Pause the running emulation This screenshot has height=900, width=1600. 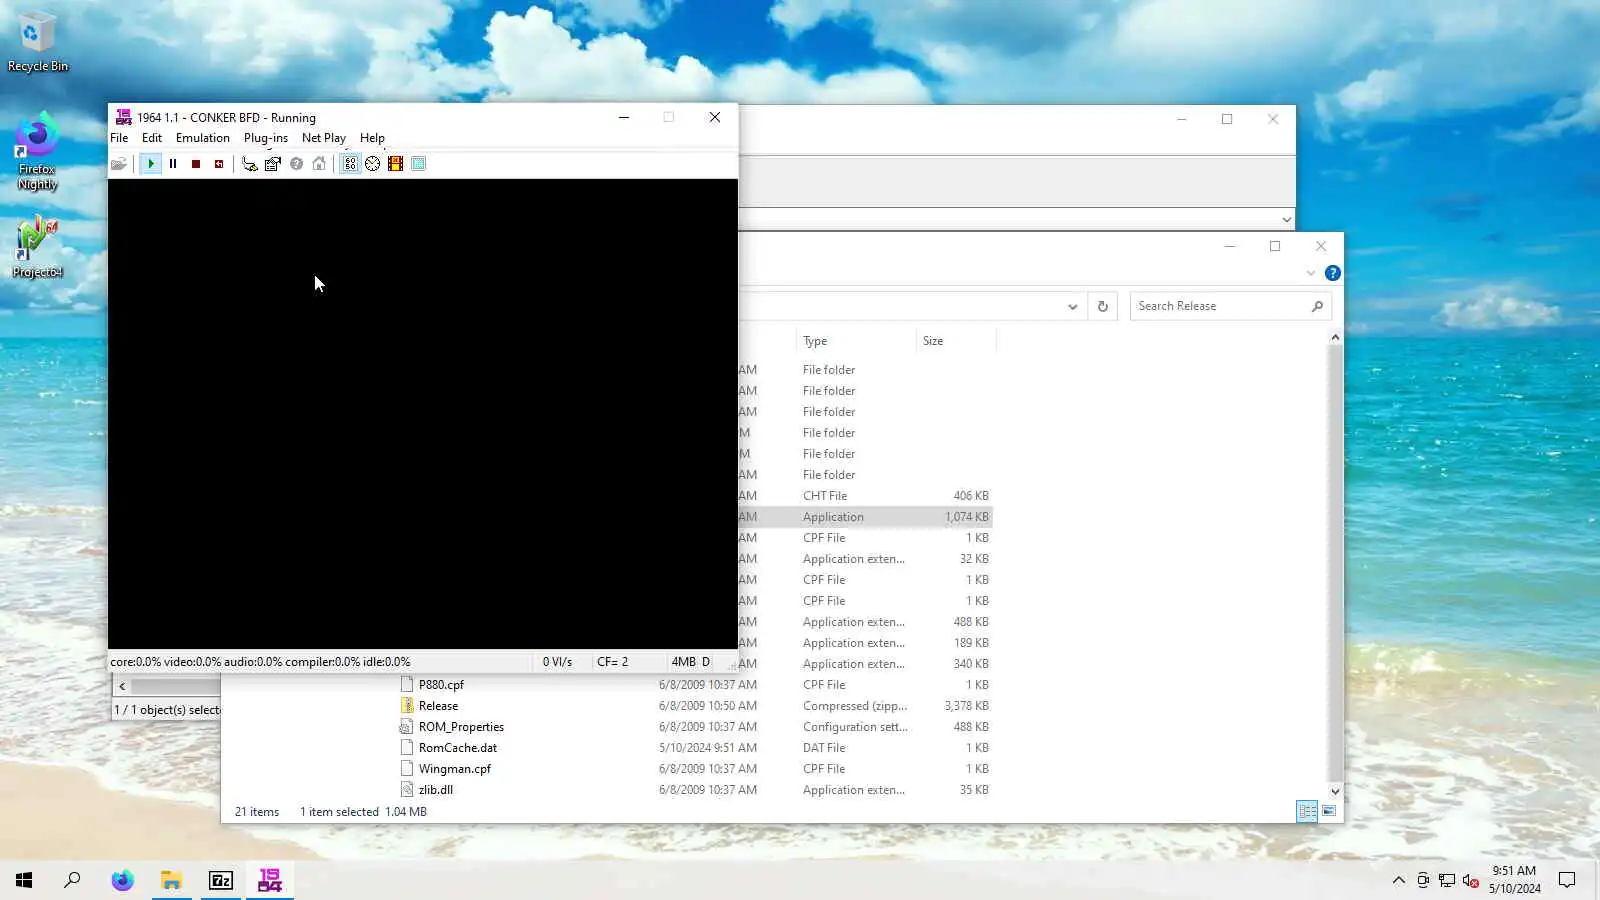(x=173, y=164)
